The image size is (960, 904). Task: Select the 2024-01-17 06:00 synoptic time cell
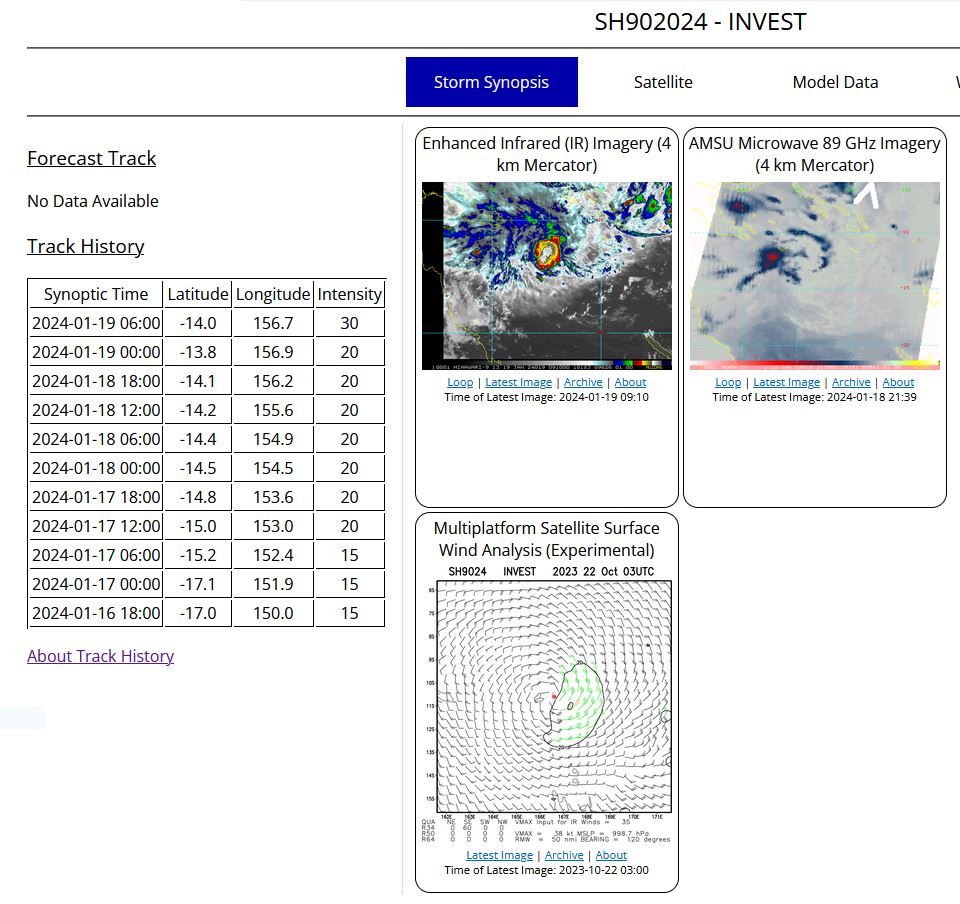96,555
